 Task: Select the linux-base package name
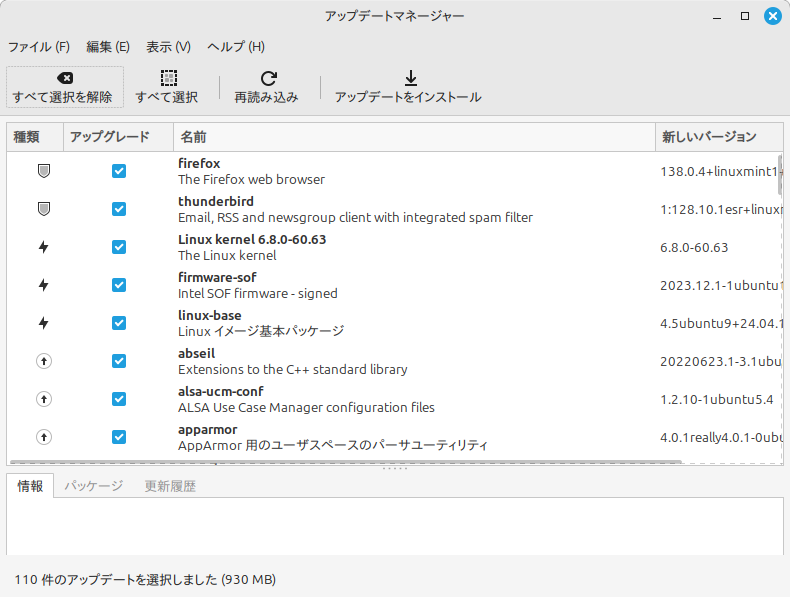pos(210,315)
